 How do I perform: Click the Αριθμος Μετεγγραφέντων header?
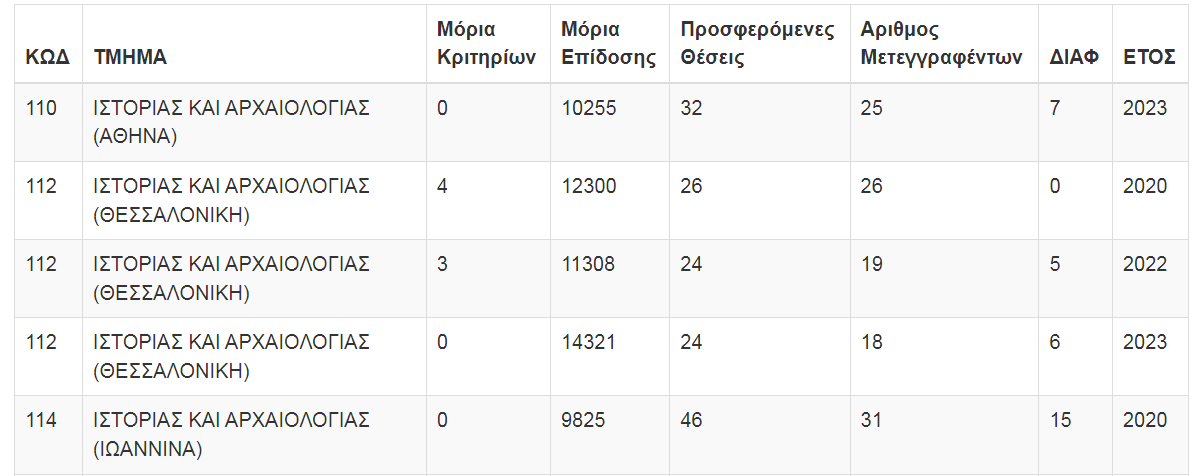[x=941, y=43]
